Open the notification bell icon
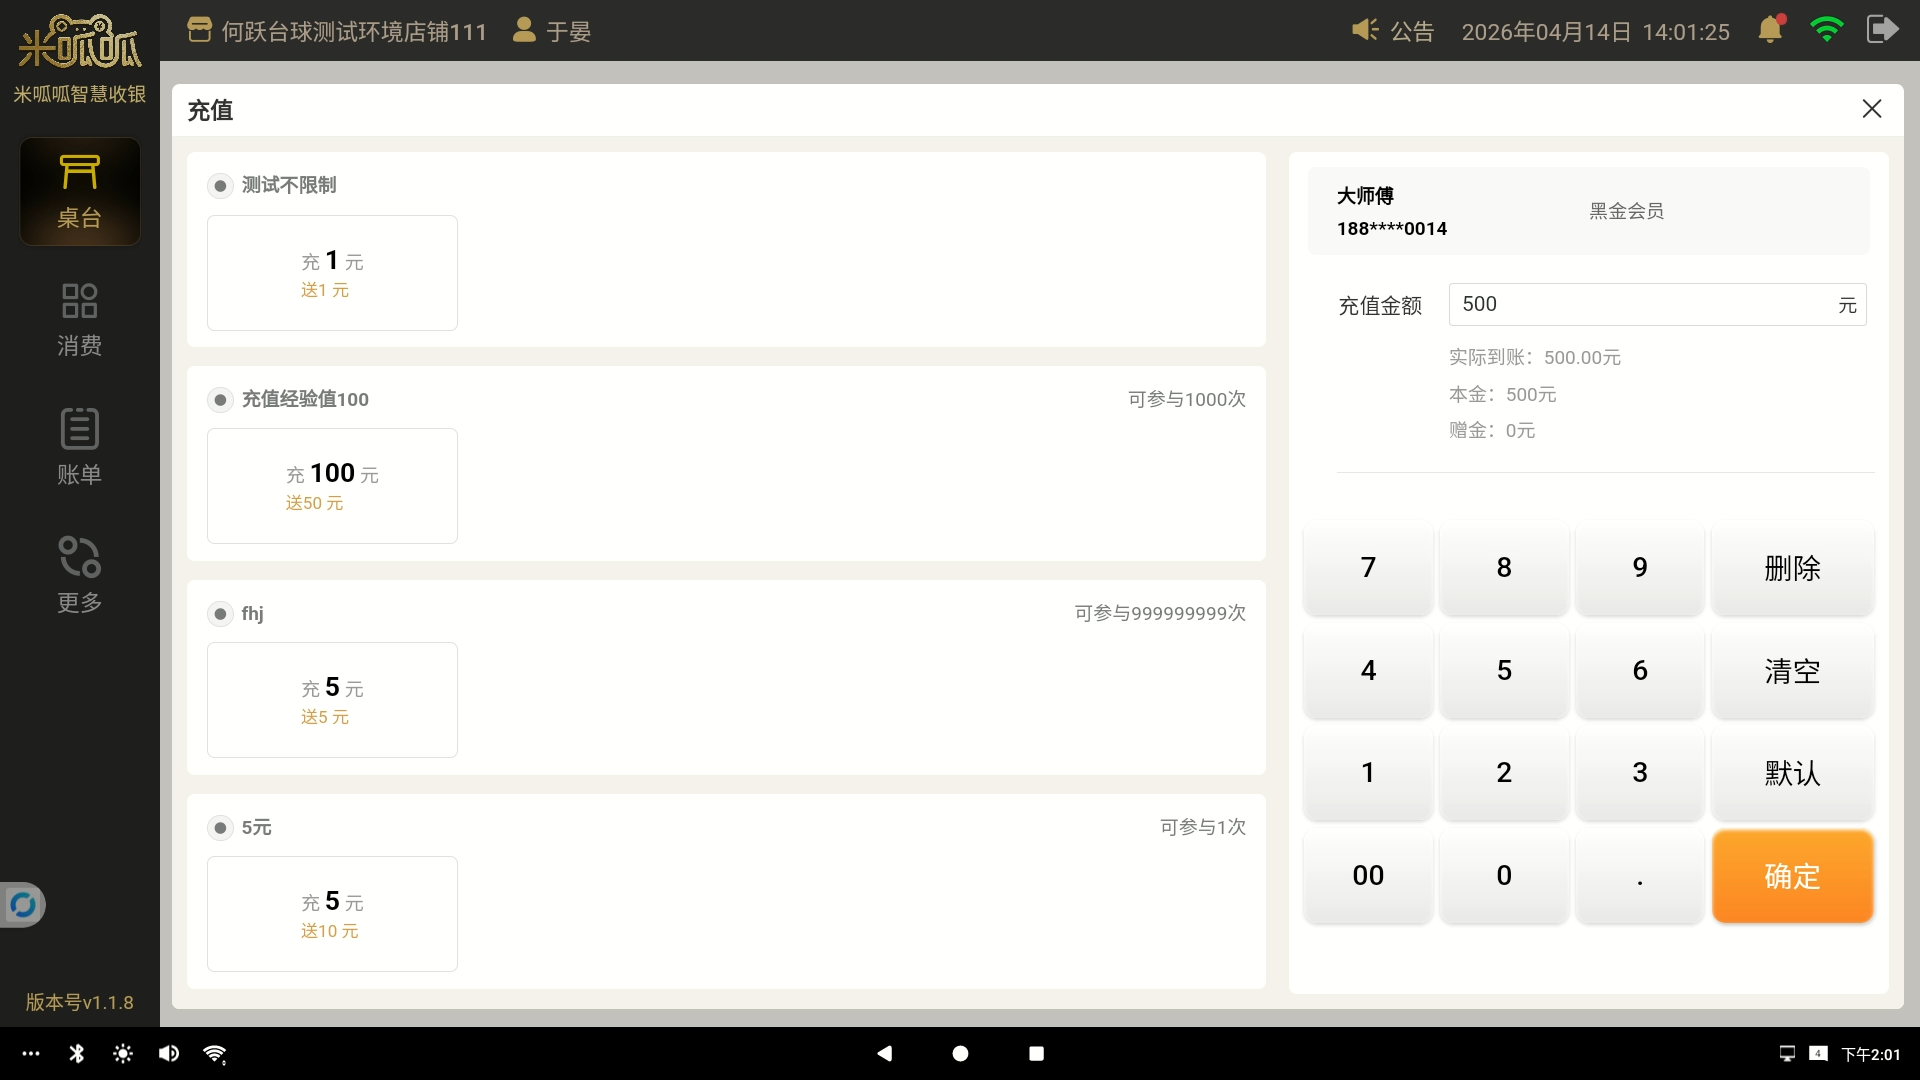Screen dimensions: 1920x1080 [x=1770, y=29]
